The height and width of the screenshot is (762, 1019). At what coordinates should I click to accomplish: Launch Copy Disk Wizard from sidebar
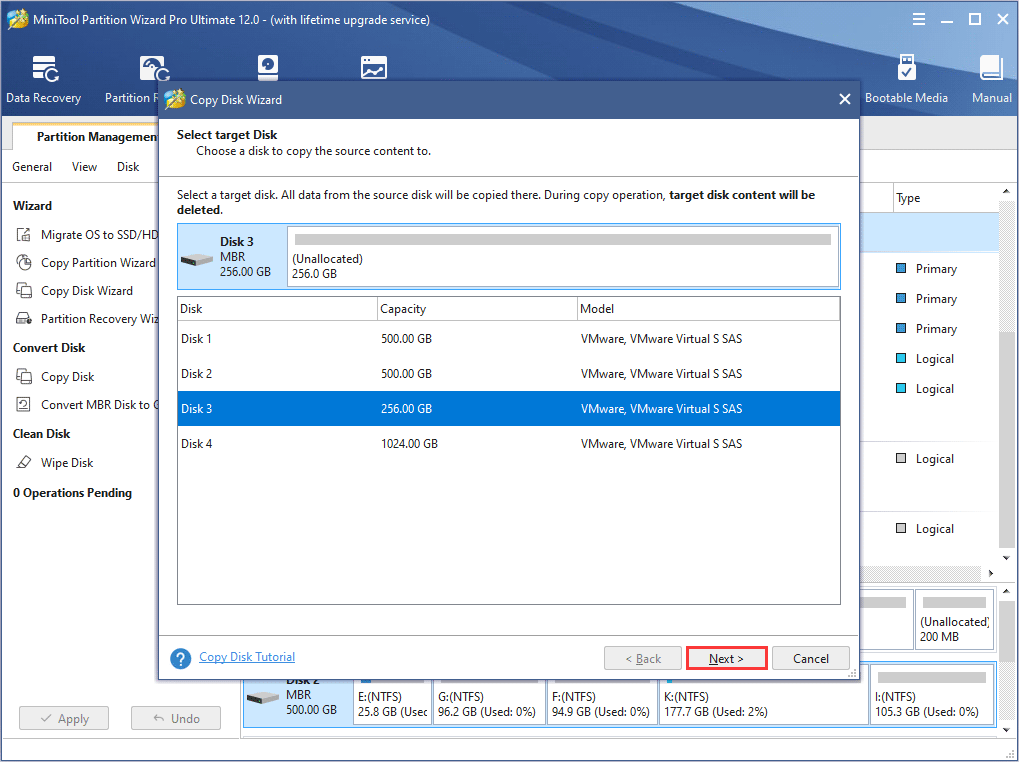(74, 290)
